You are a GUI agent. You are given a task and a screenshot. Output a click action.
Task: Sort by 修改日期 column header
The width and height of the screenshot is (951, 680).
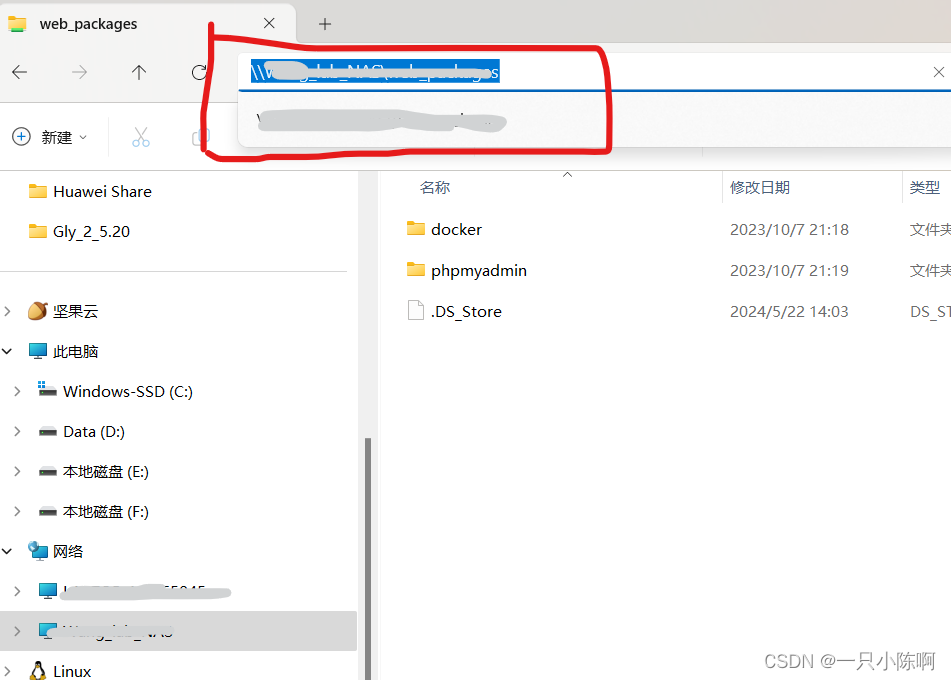click(759, 187)
